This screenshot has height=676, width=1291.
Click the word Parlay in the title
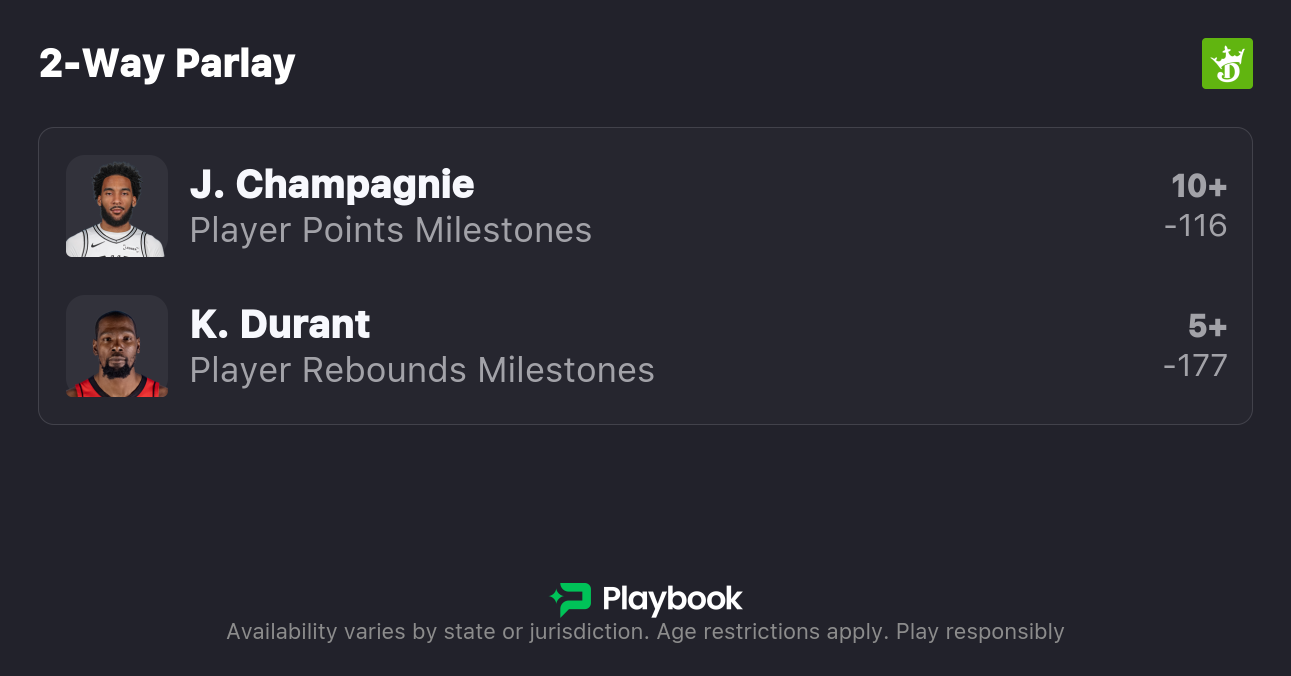click(235, 64)
